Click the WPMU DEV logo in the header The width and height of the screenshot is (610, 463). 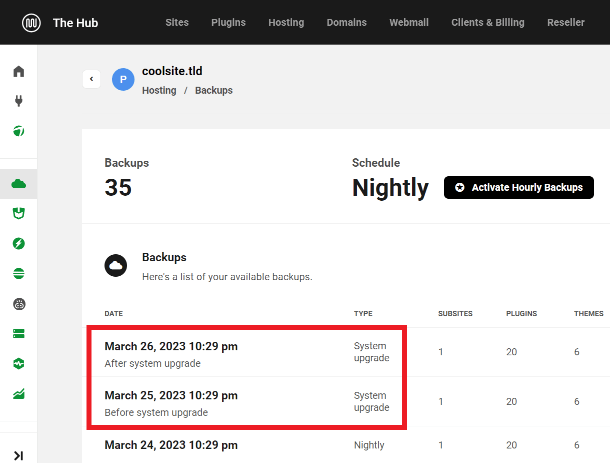coord(29,22)
